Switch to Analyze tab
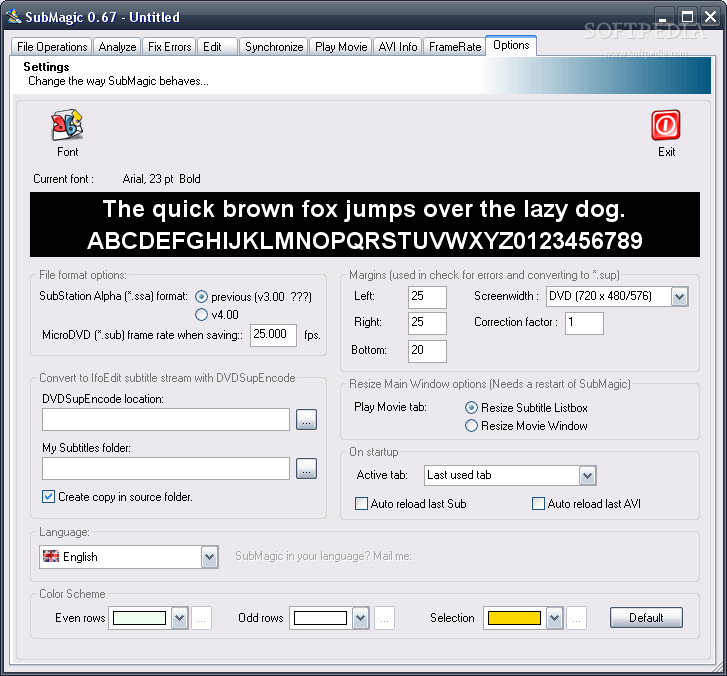The image size is (727, 676). (117, 47)
